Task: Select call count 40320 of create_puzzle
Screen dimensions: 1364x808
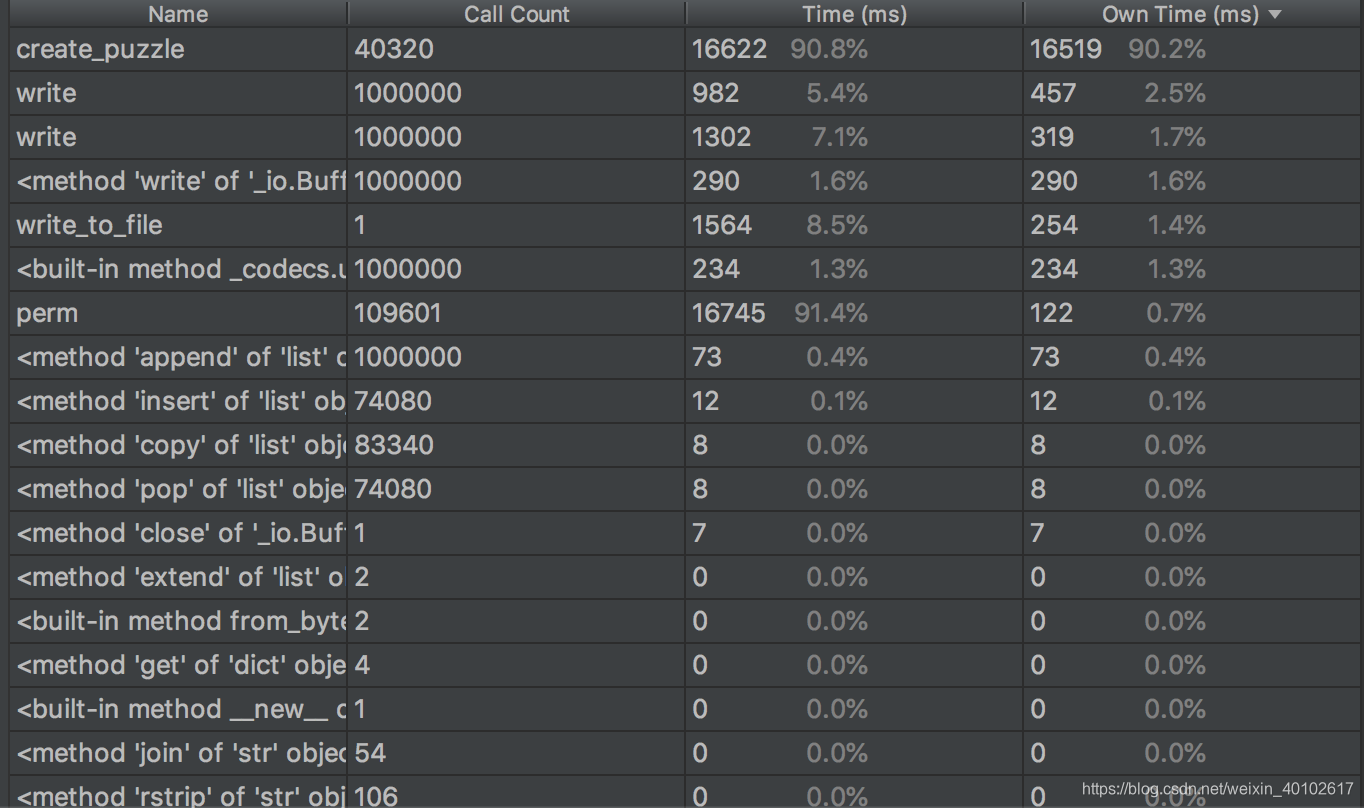Action: tap(393, 49)
